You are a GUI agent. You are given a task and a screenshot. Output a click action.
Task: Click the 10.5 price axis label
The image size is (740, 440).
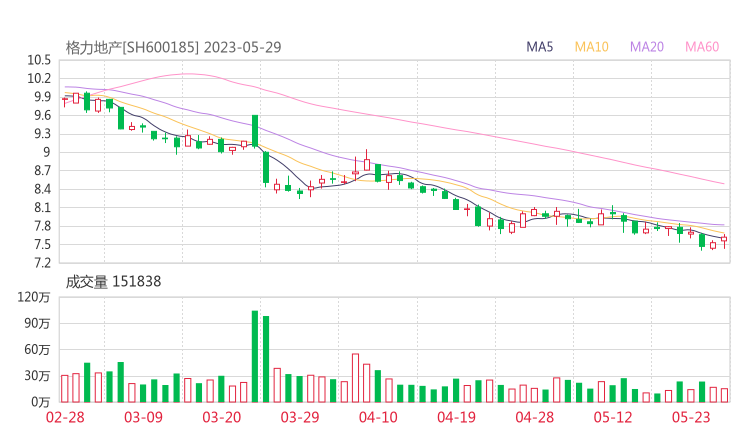pyautogui.click(x=39, y=60)
